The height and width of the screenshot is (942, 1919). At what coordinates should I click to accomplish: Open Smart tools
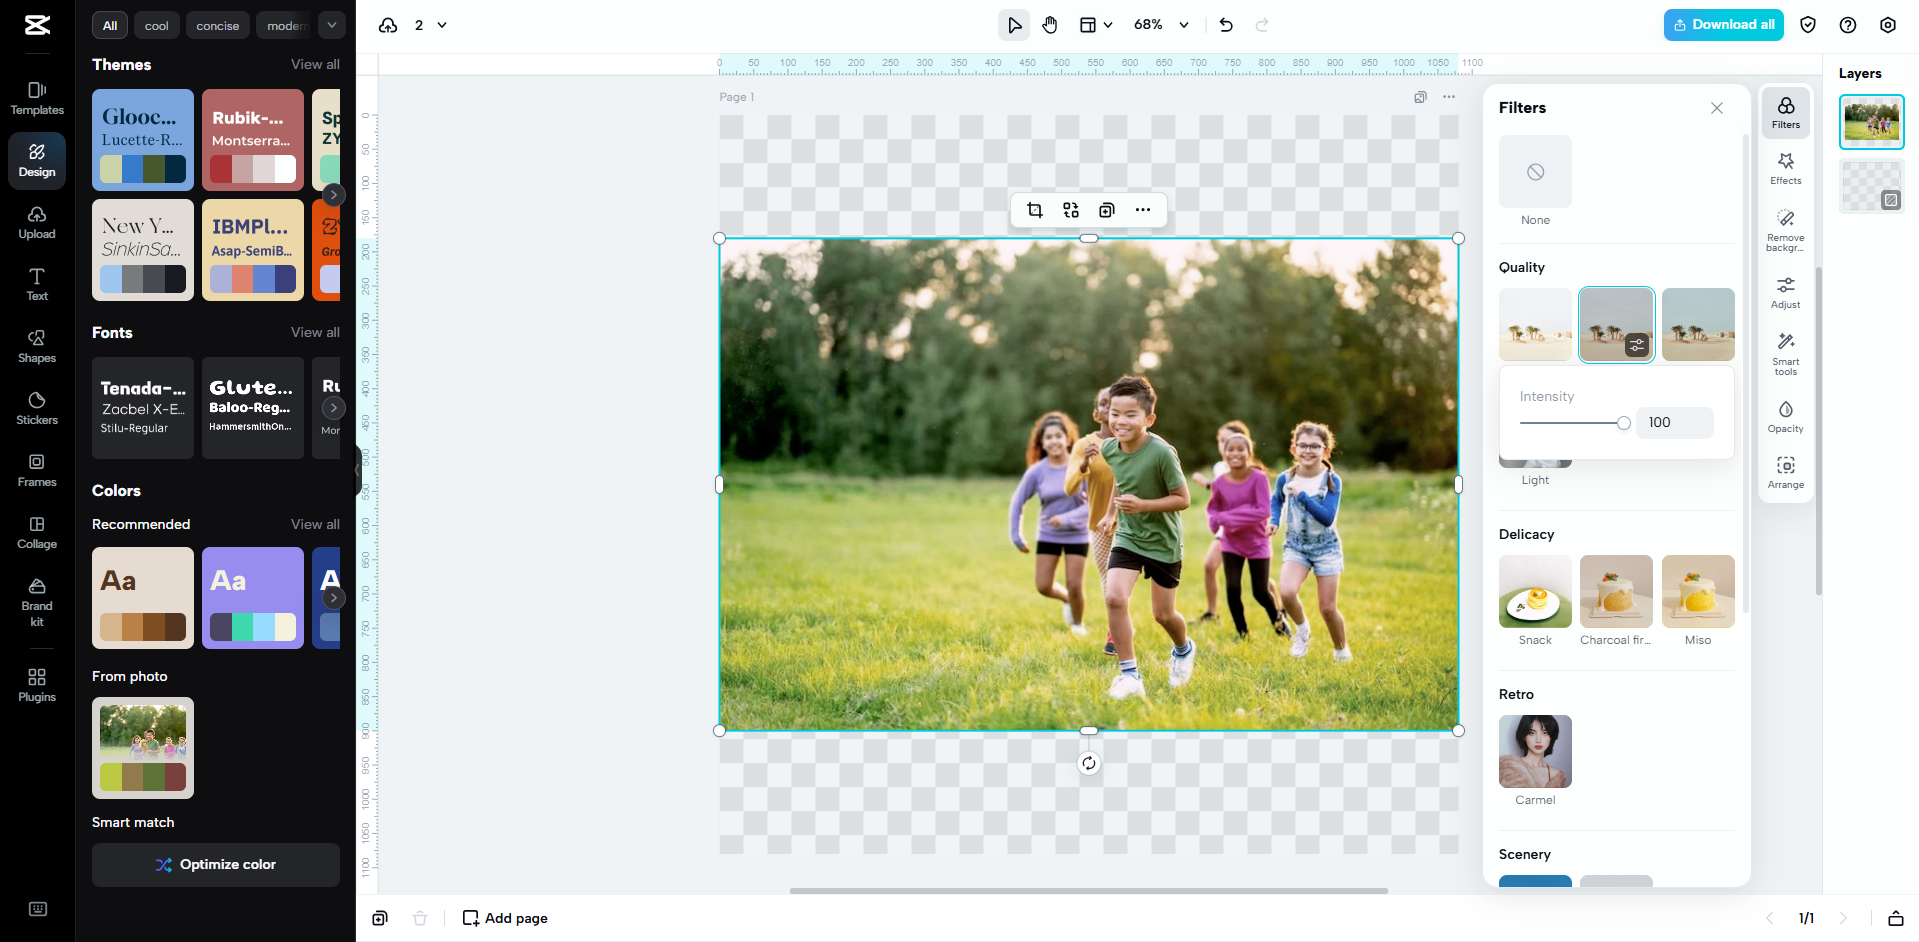[1785, 353]
